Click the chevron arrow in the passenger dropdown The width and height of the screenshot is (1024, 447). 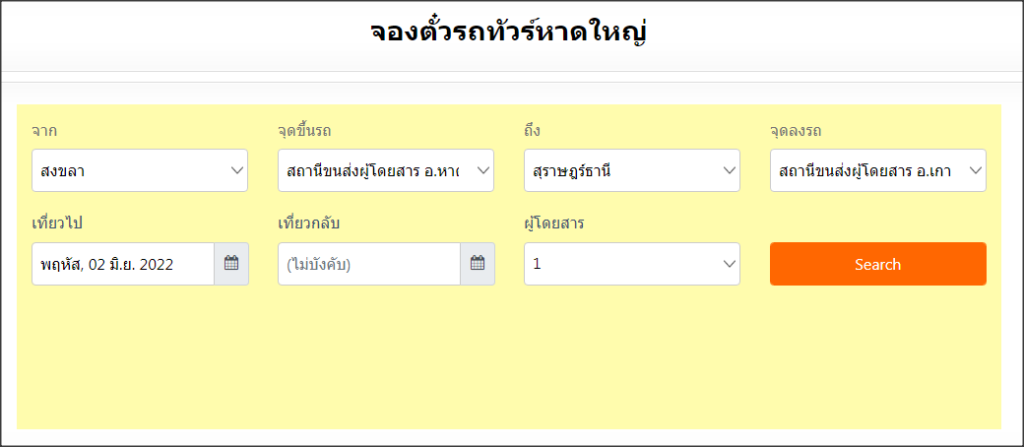point(728,264)
